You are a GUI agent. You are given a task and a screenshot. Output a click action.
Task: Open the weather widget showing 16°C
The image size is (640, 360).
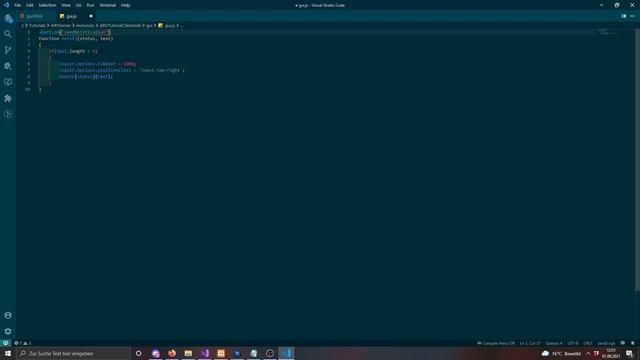click(x=561, y=353)
